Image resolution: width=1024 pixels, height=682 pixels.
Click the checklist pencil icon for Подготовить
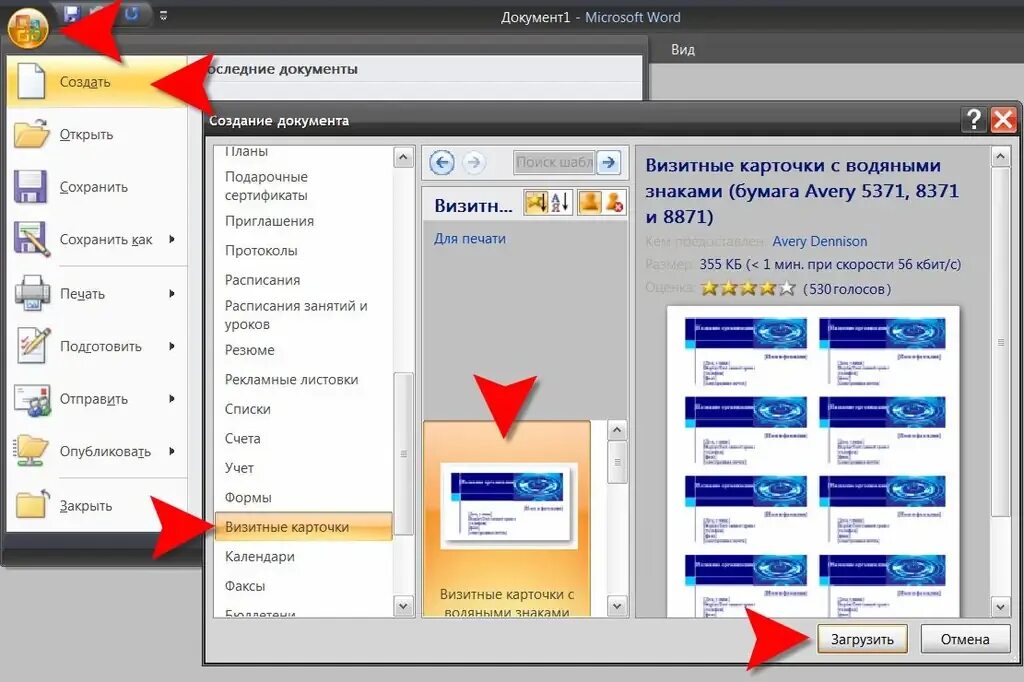(x=33, y=346)
